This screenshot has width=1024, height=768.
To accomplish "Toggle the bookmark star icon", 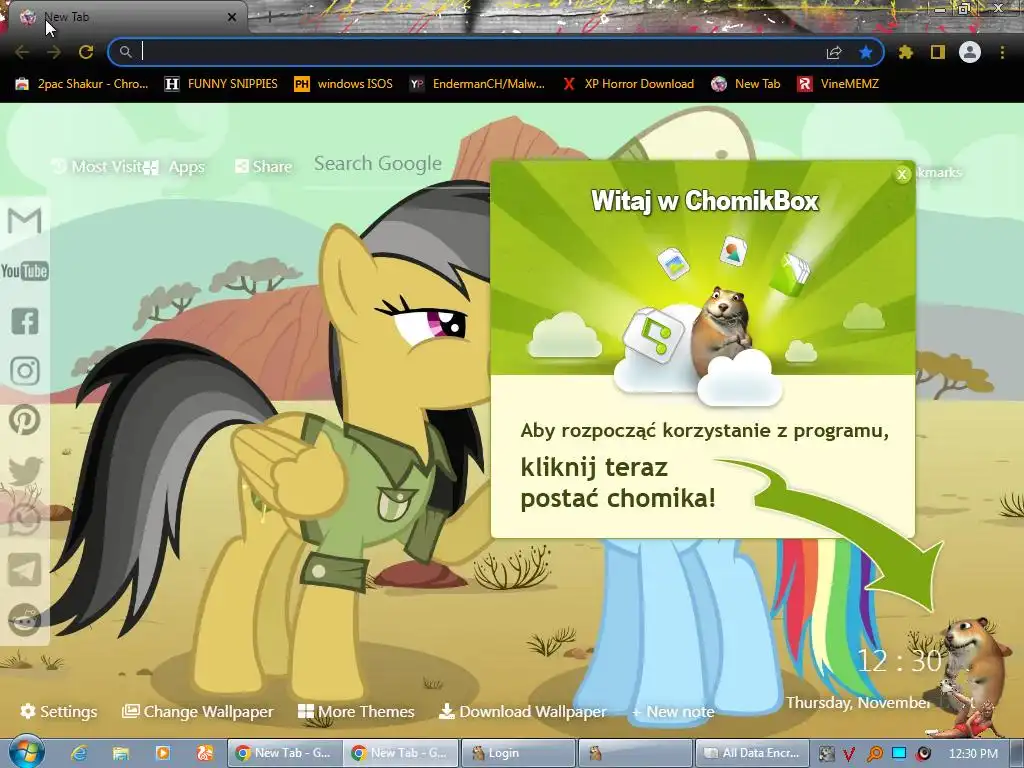I will (x=866, y=52).
